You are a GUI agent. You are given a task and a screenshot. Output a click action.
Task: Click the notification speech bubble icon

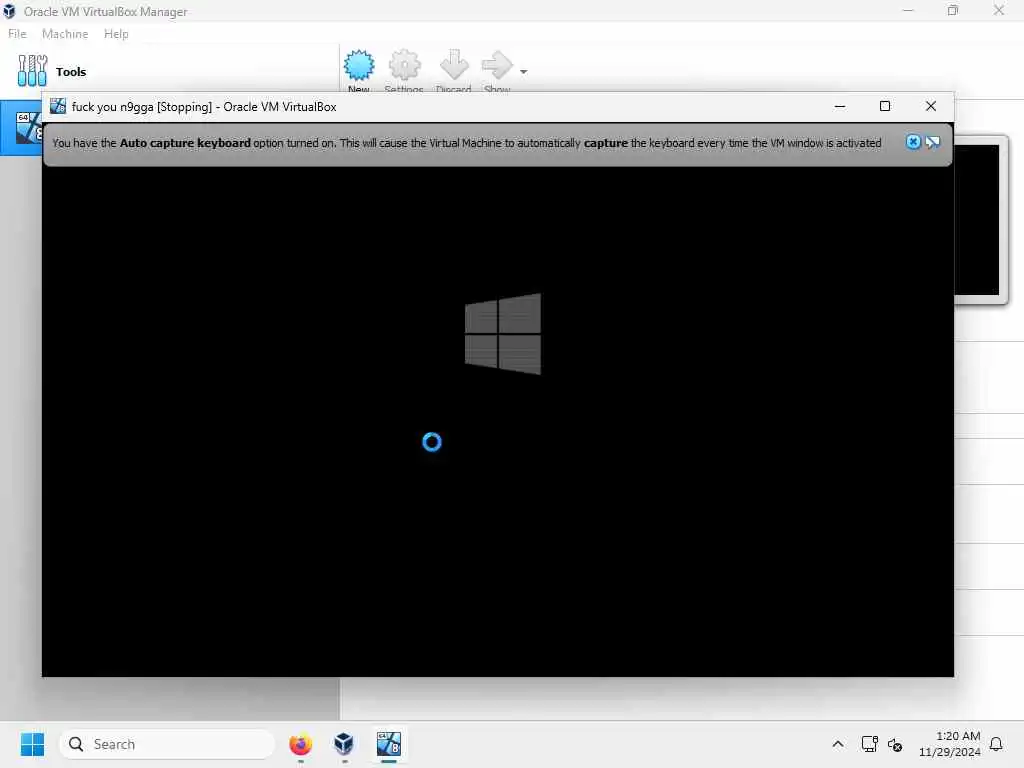click(933, 142)
